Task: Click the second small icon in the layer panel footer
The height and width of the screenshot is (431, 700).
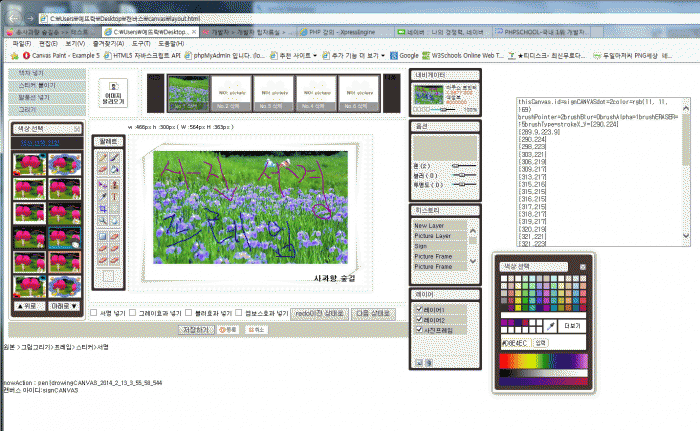Action: pyautogui.click(x=428, y=363)
